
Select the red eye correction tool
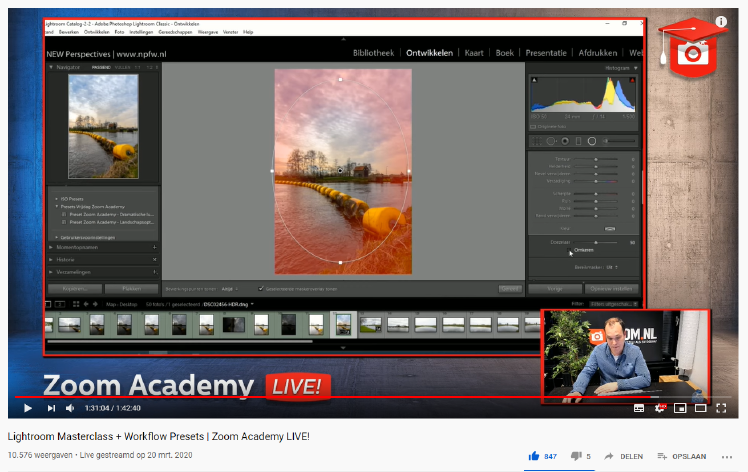point(565,141)
